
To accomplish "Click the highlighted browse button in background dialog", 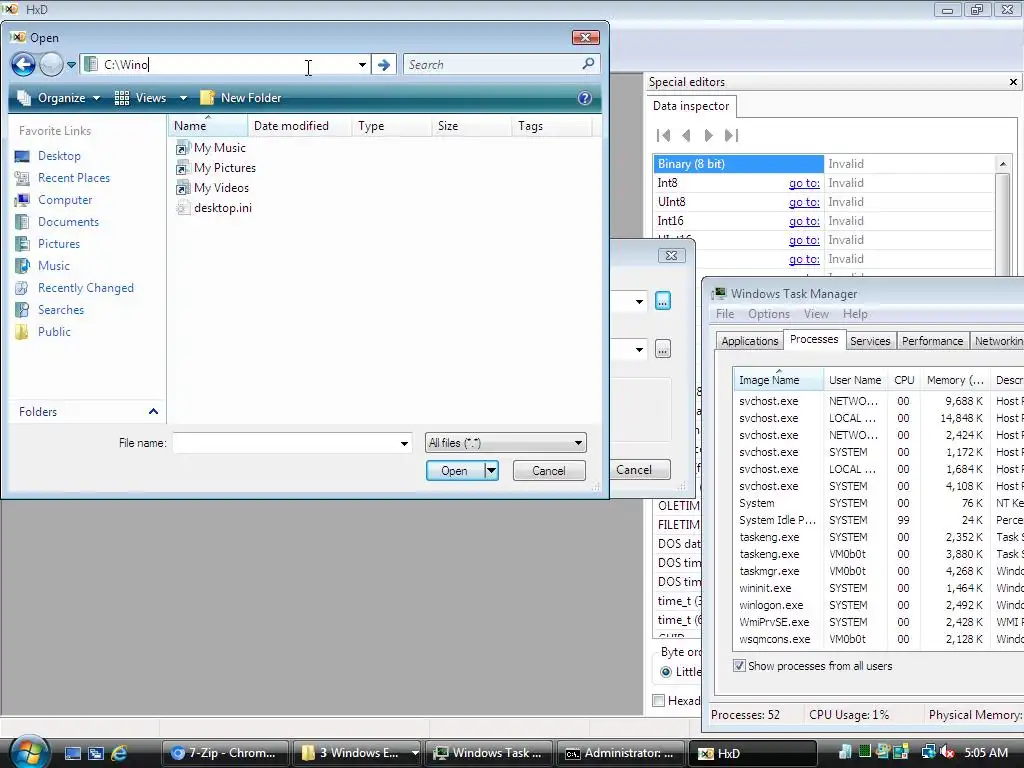I will (663, 301).
